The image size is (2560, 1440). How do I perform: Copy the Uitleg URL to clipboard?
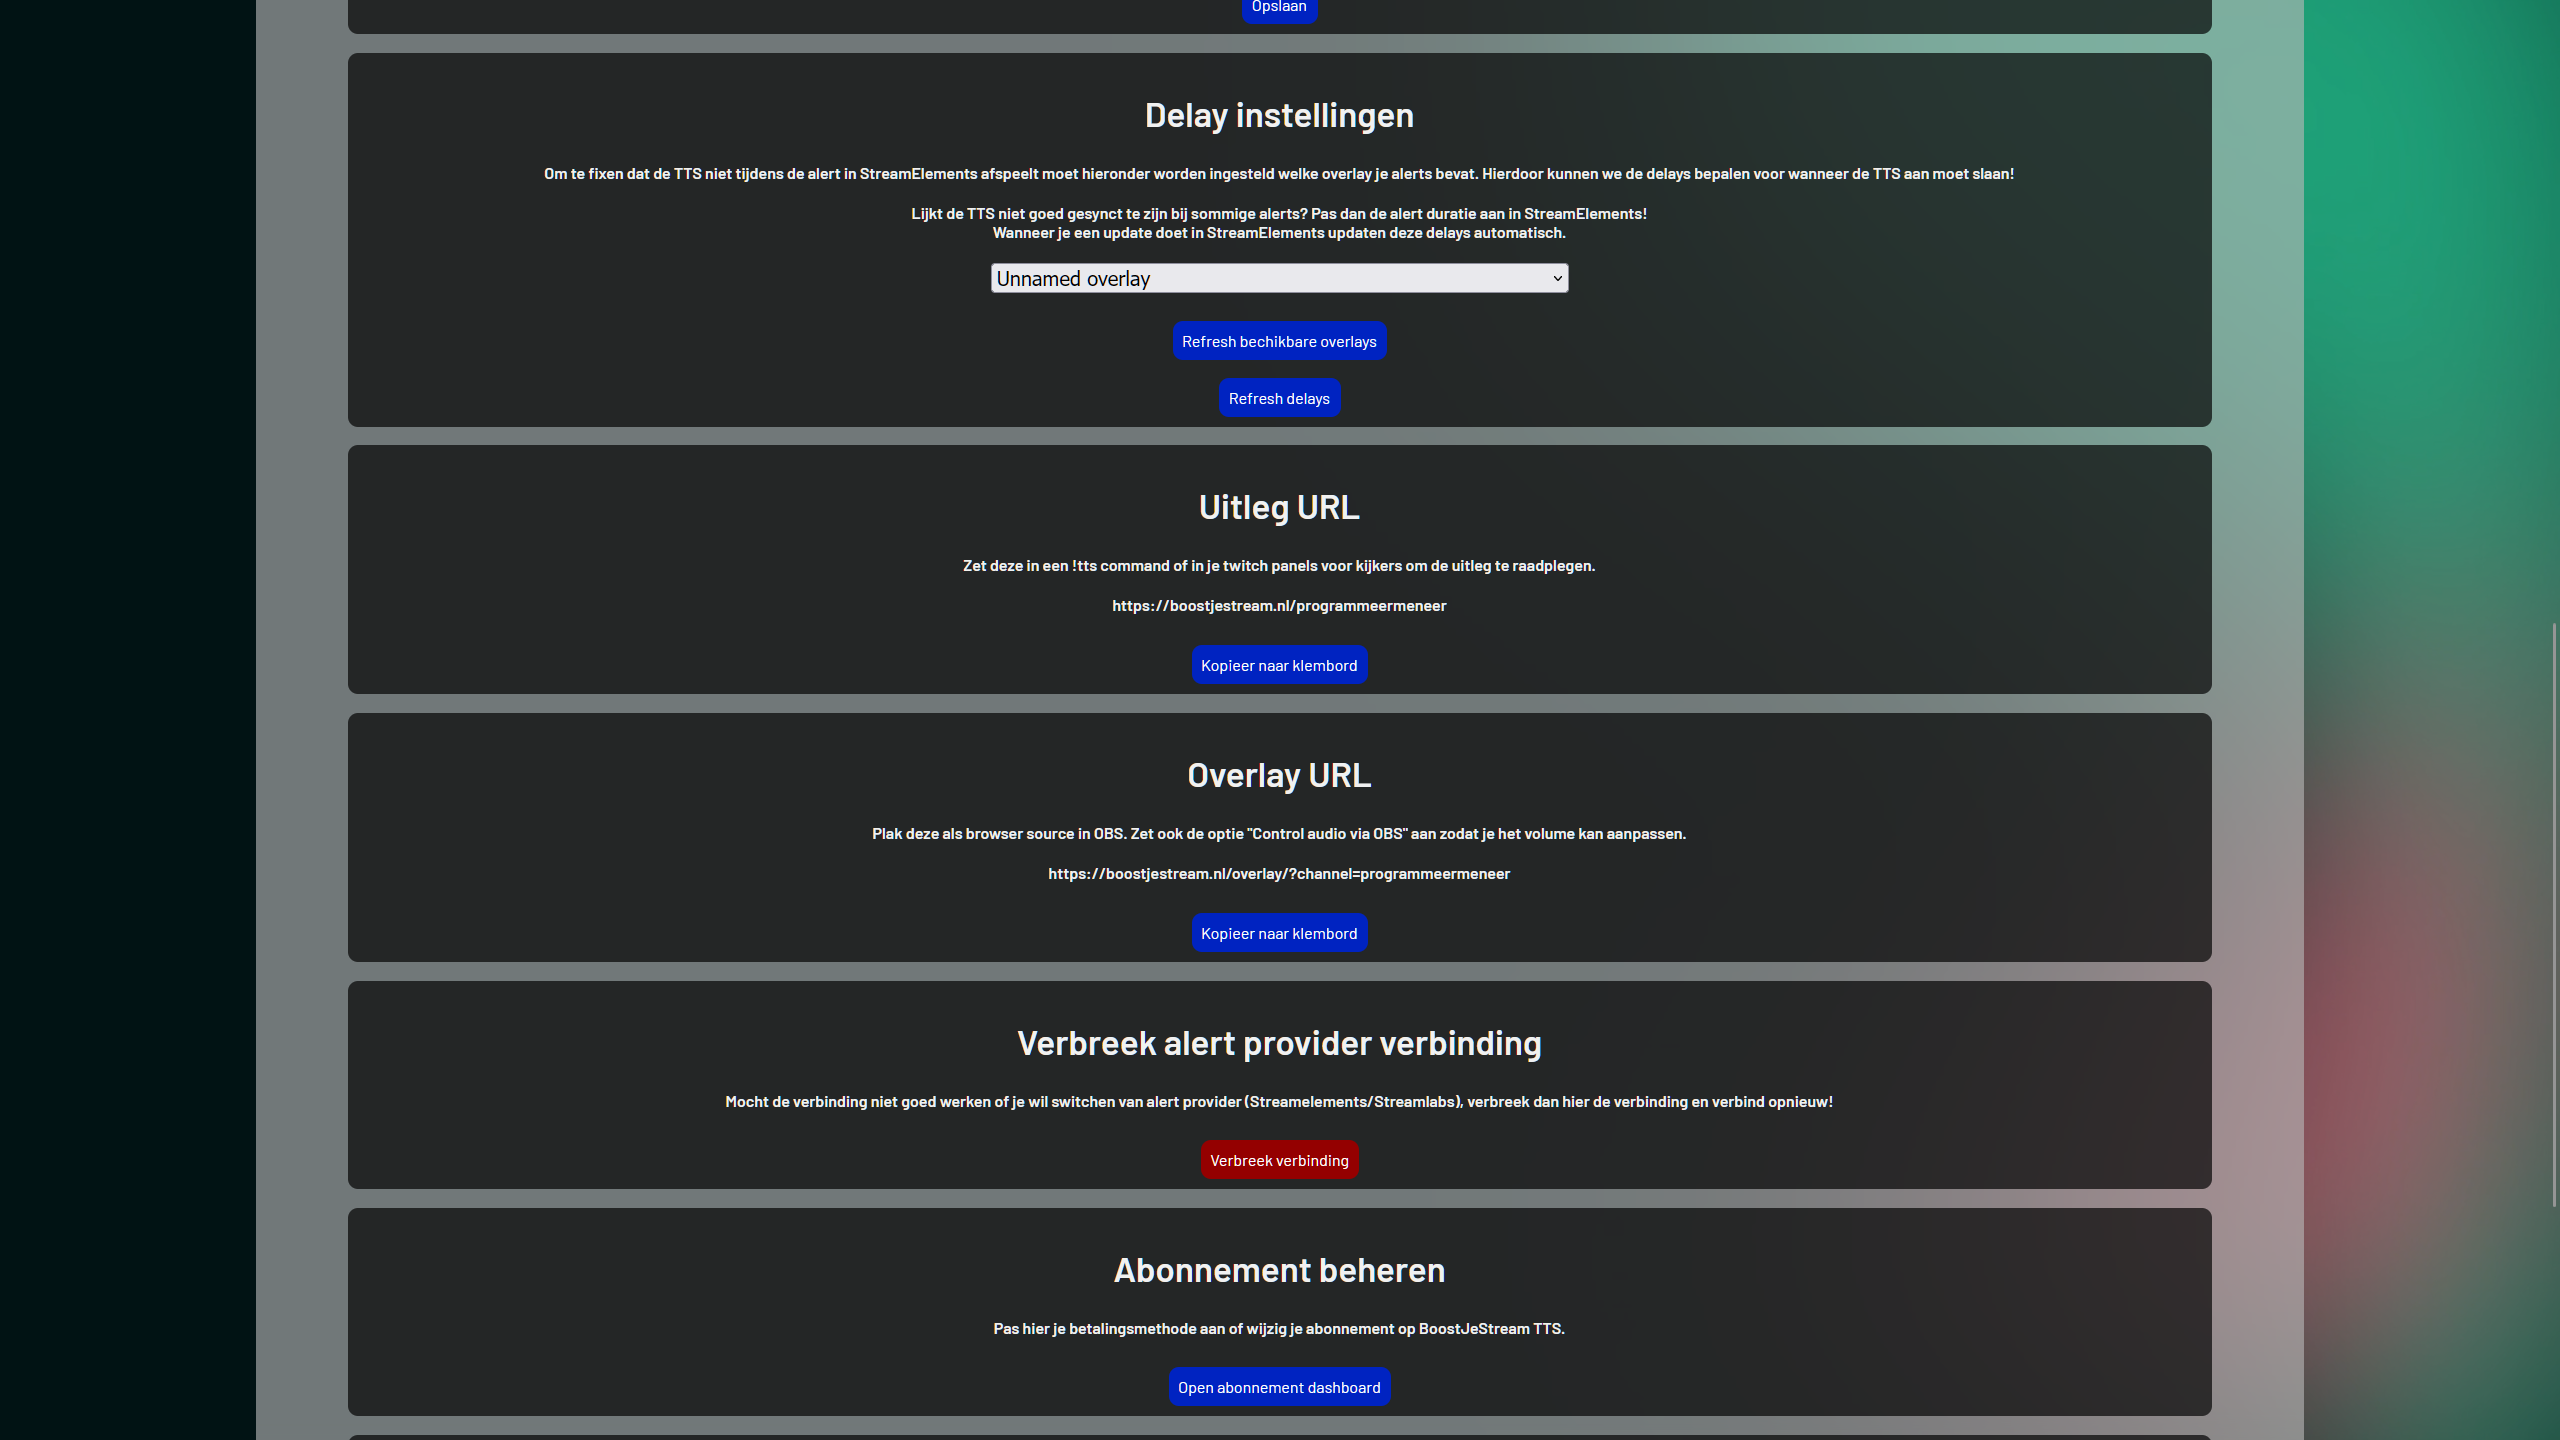click(x=1279, y=665)
